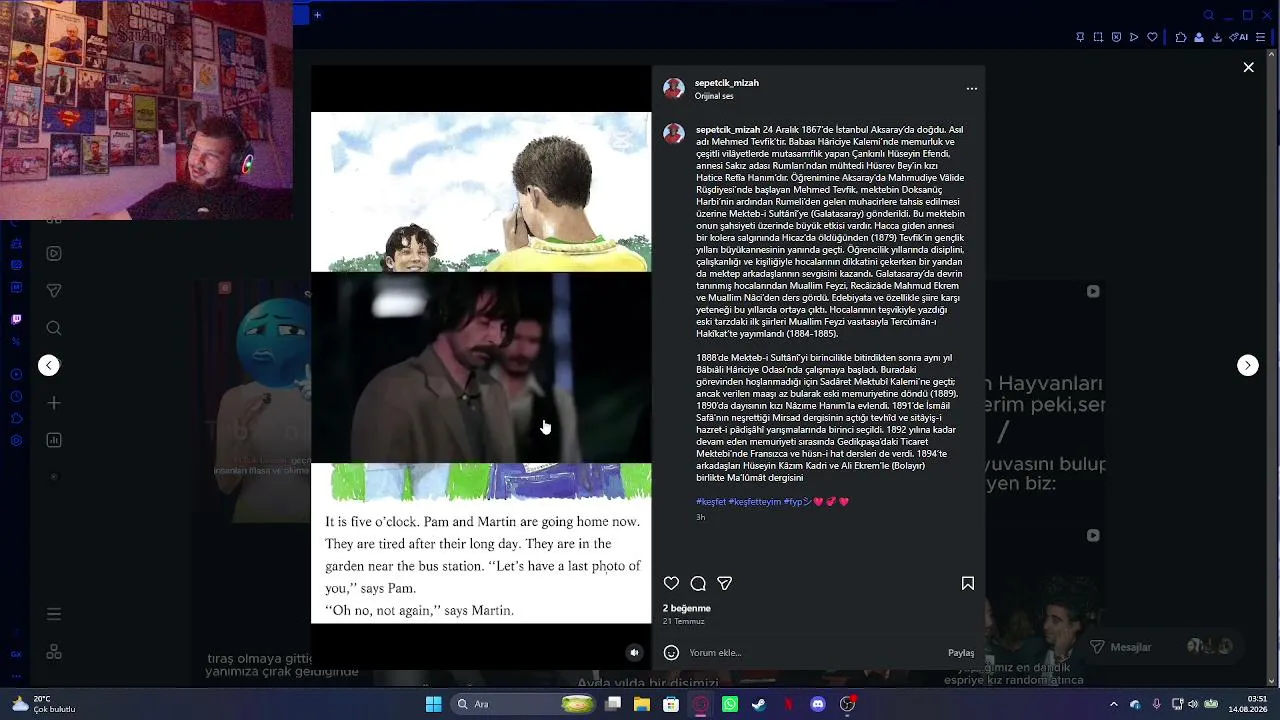The image size is (1280, 720).
Task: Open the post's three-dot options menu
Action: pyautogui.click(x=971, y=88)
